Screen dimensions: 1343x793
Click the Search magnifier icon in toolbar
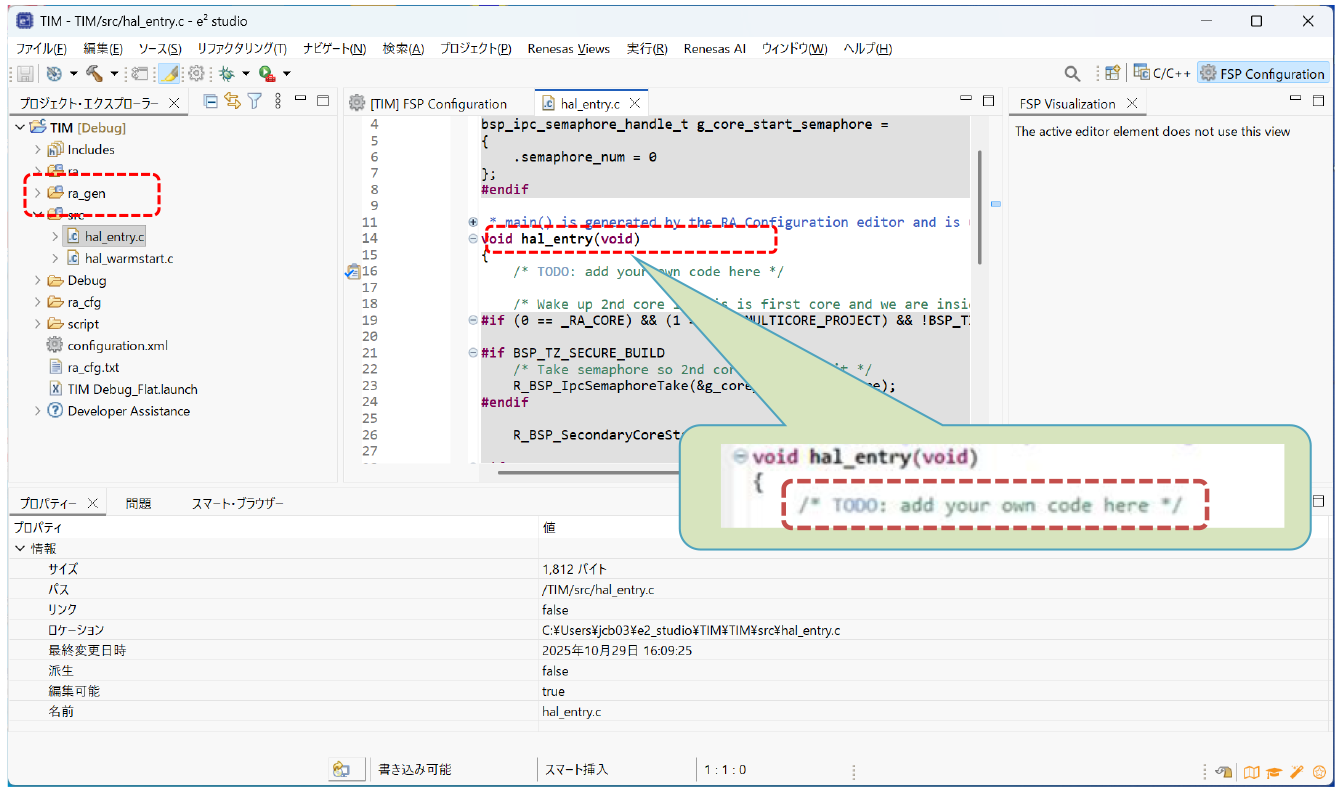pos(1072,73)
